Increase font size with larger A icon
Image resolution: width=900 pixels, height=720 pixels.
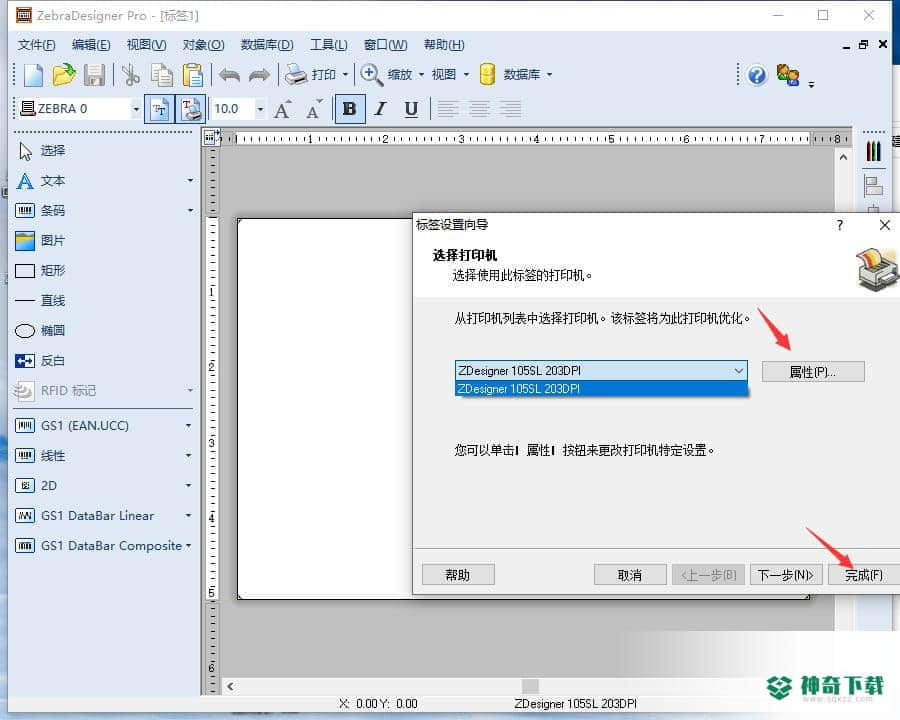[282, 109]
